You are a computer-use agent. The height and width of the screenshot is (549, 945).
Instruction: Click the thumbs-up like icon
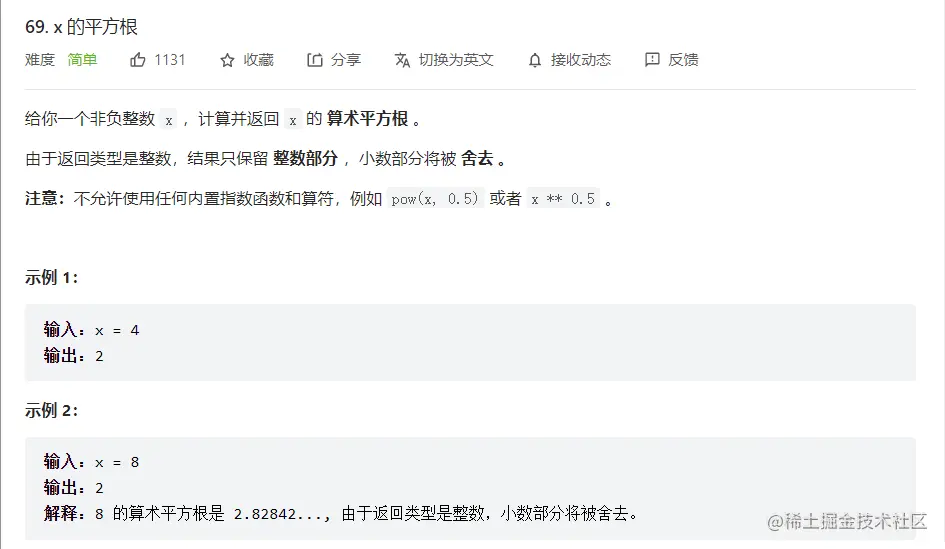pos(137,60)
